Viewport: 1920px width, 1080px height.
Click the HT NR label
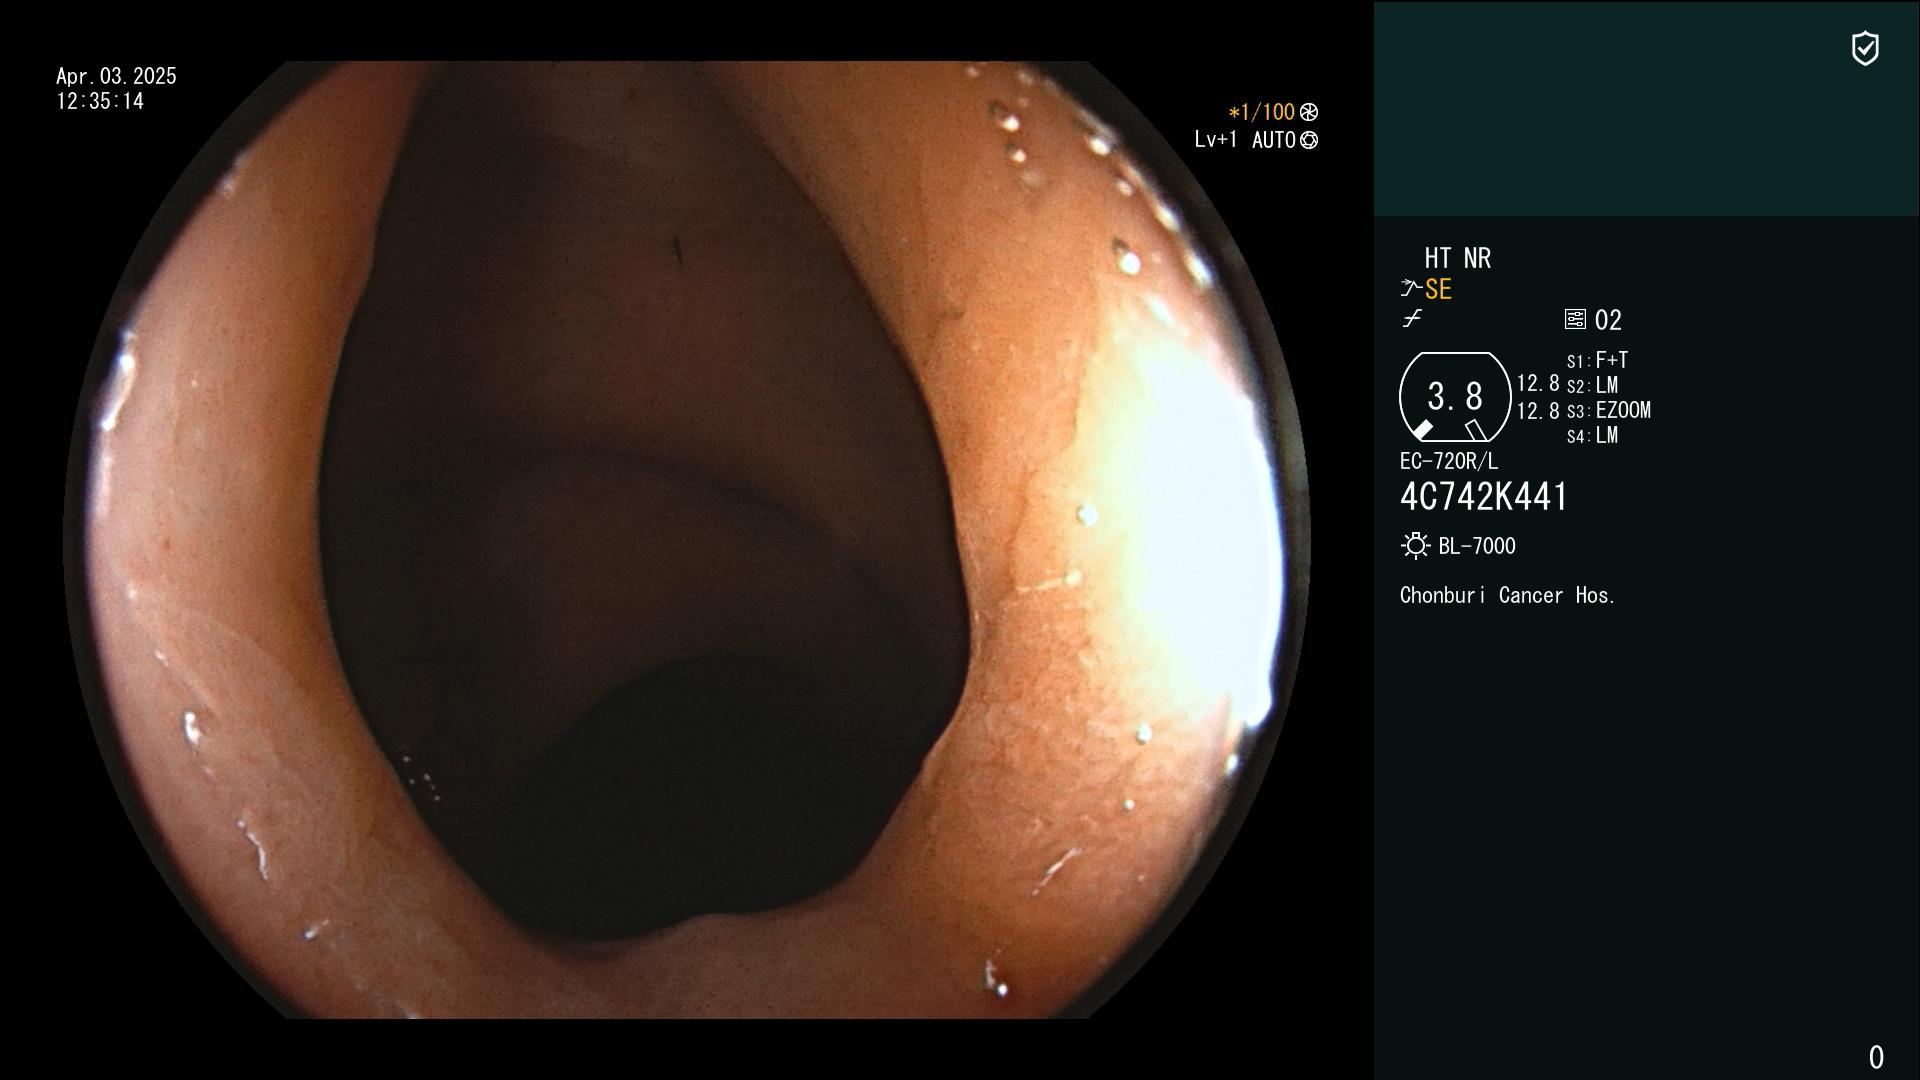tap(1457, 258)
